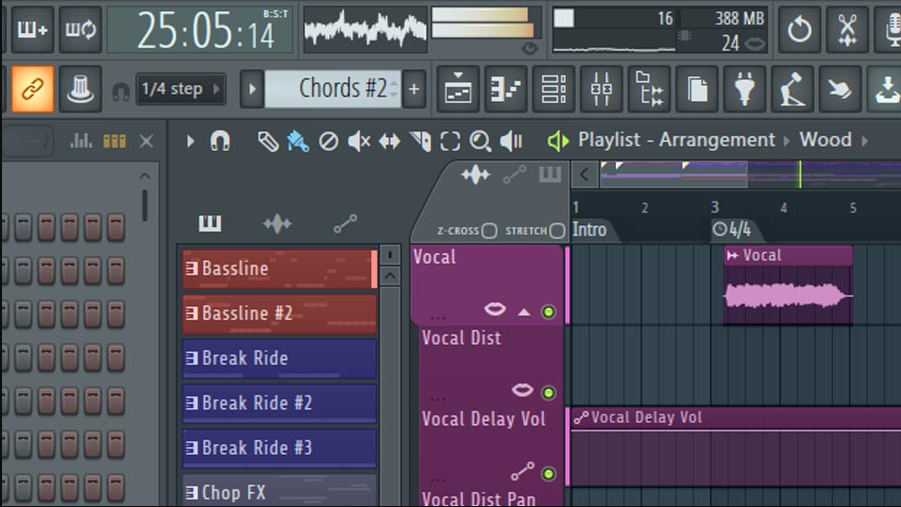Open the pattern menu arrow left of Chords #2

pyautogui.click(x=252, y=89)
